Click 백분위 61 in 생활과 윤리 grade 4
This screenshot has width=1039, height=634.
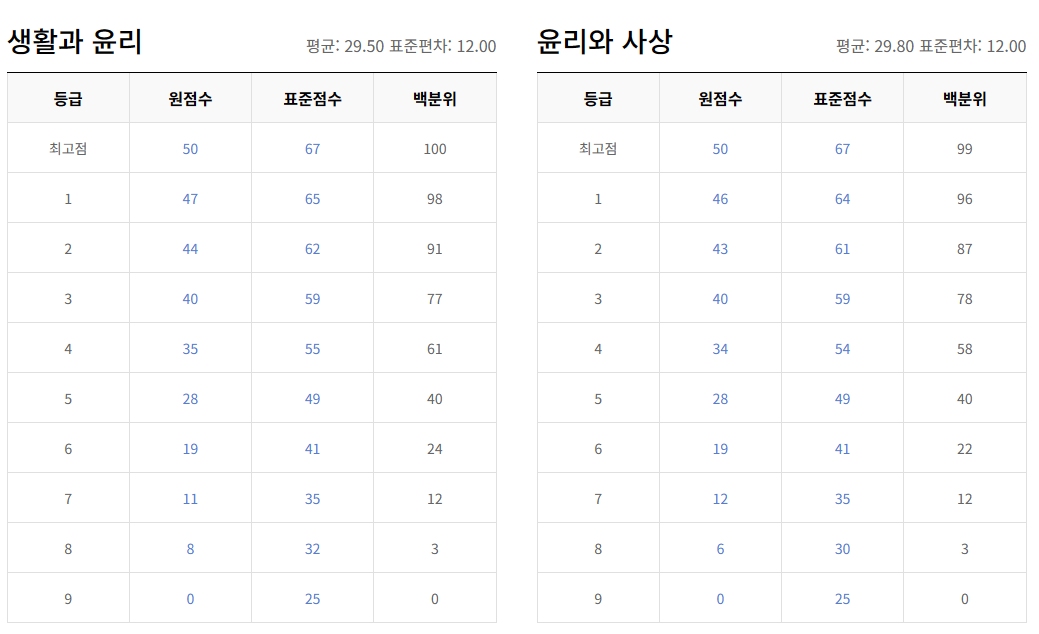click(x=435, y=349)
